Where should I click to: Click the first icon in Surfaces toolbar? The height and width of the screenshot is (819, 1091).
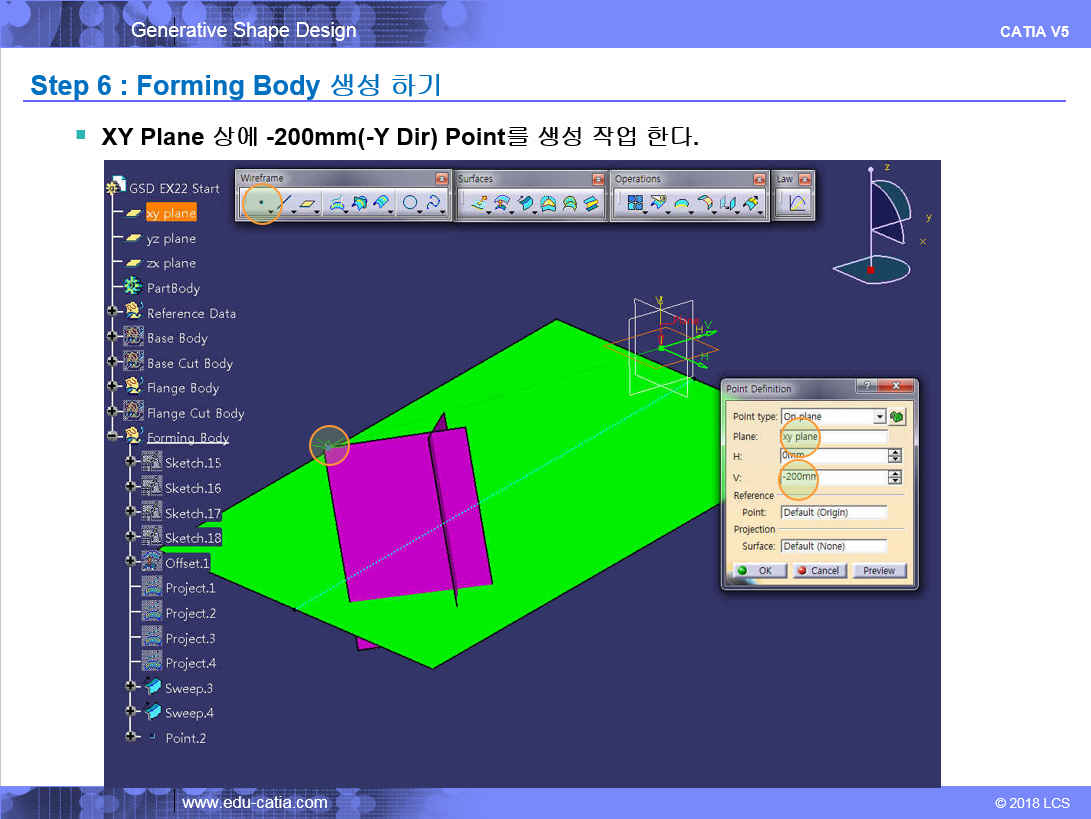[x=479, y=204]
